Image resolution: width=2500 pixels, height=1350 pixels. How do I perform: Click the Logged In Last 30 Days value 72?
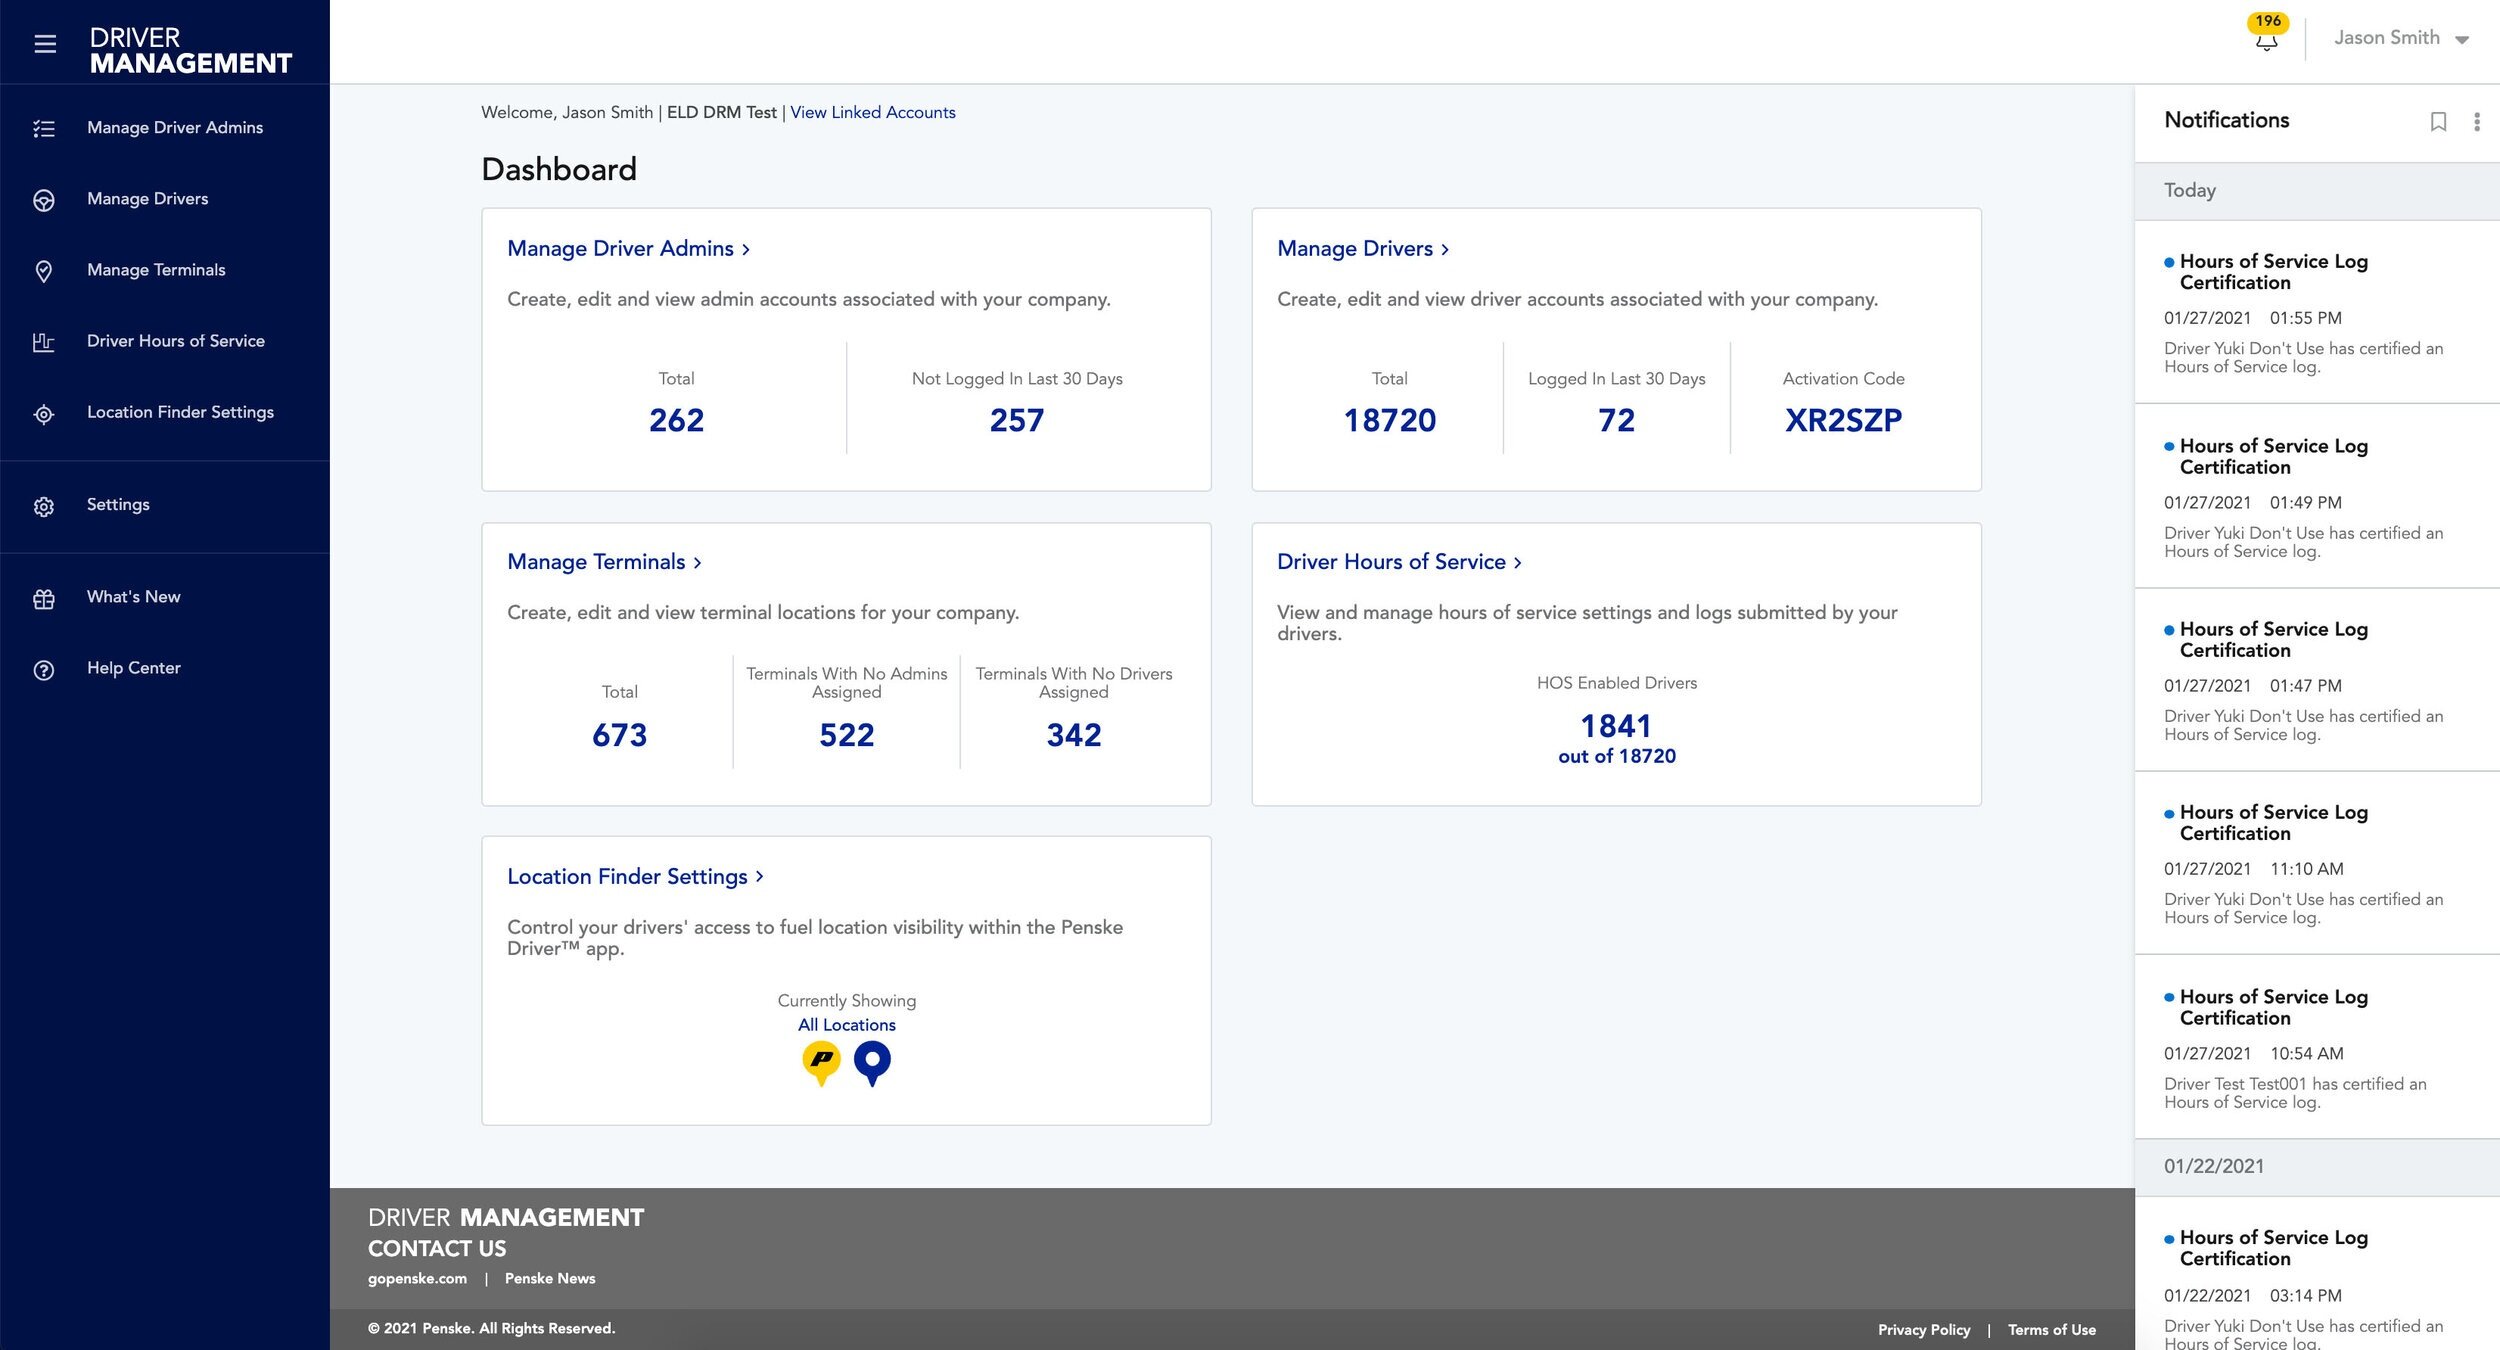[x=1616, y=420]
